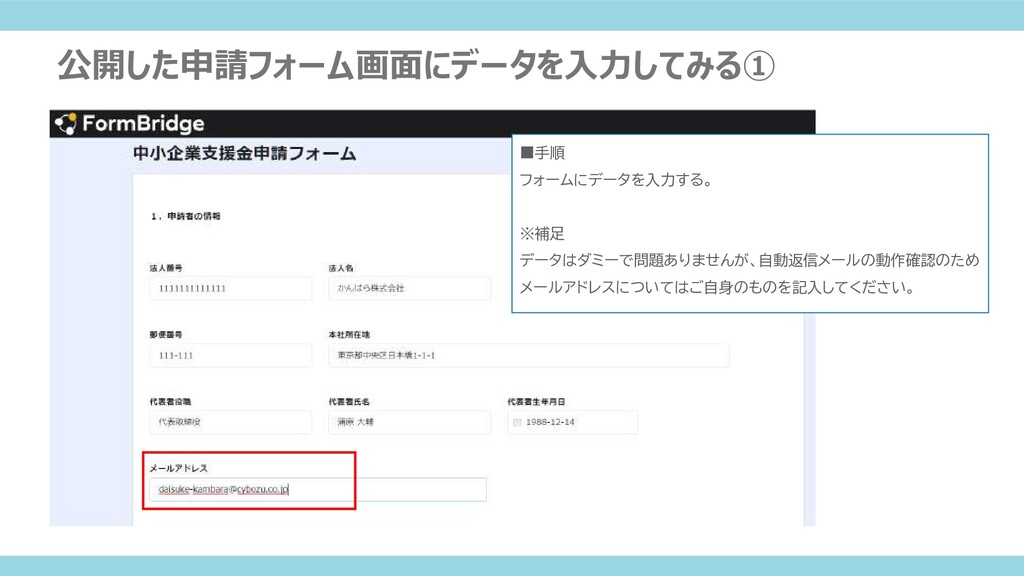Image resolution: width=1024 pixels, height=576 pixels.
Task: Click the メールアドレス email input field
Action: coord(318,490)
